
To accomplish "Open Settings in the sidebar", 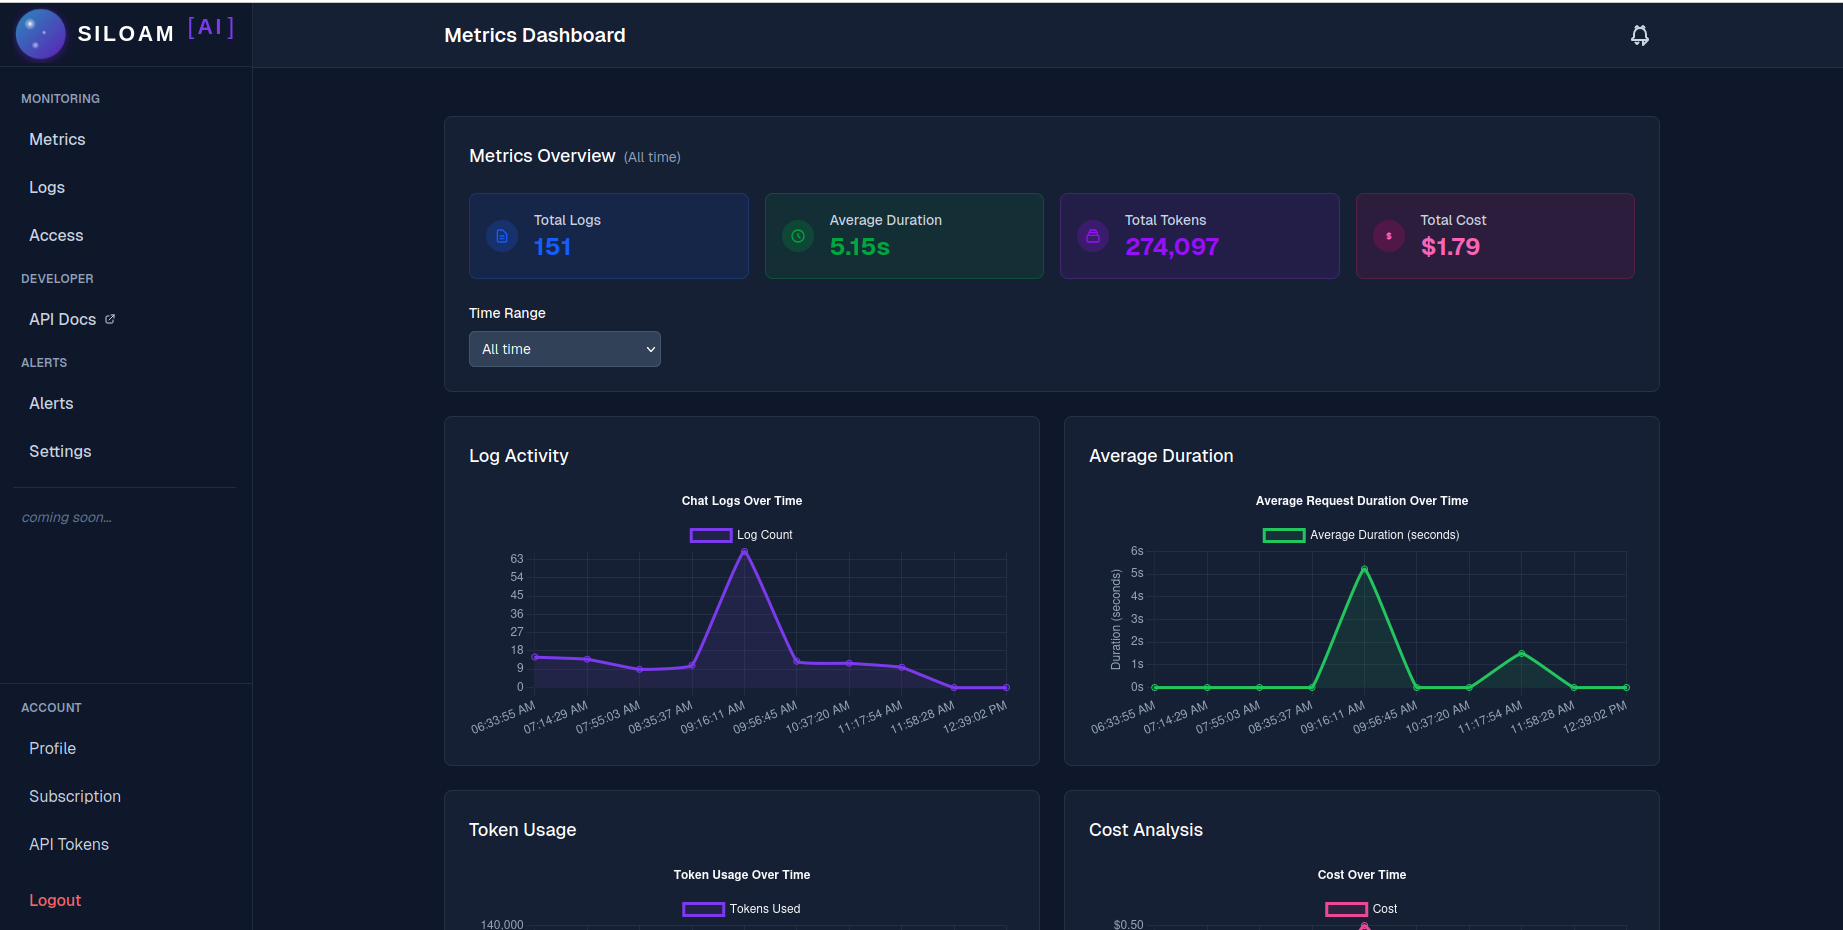I will pos(60,451).
